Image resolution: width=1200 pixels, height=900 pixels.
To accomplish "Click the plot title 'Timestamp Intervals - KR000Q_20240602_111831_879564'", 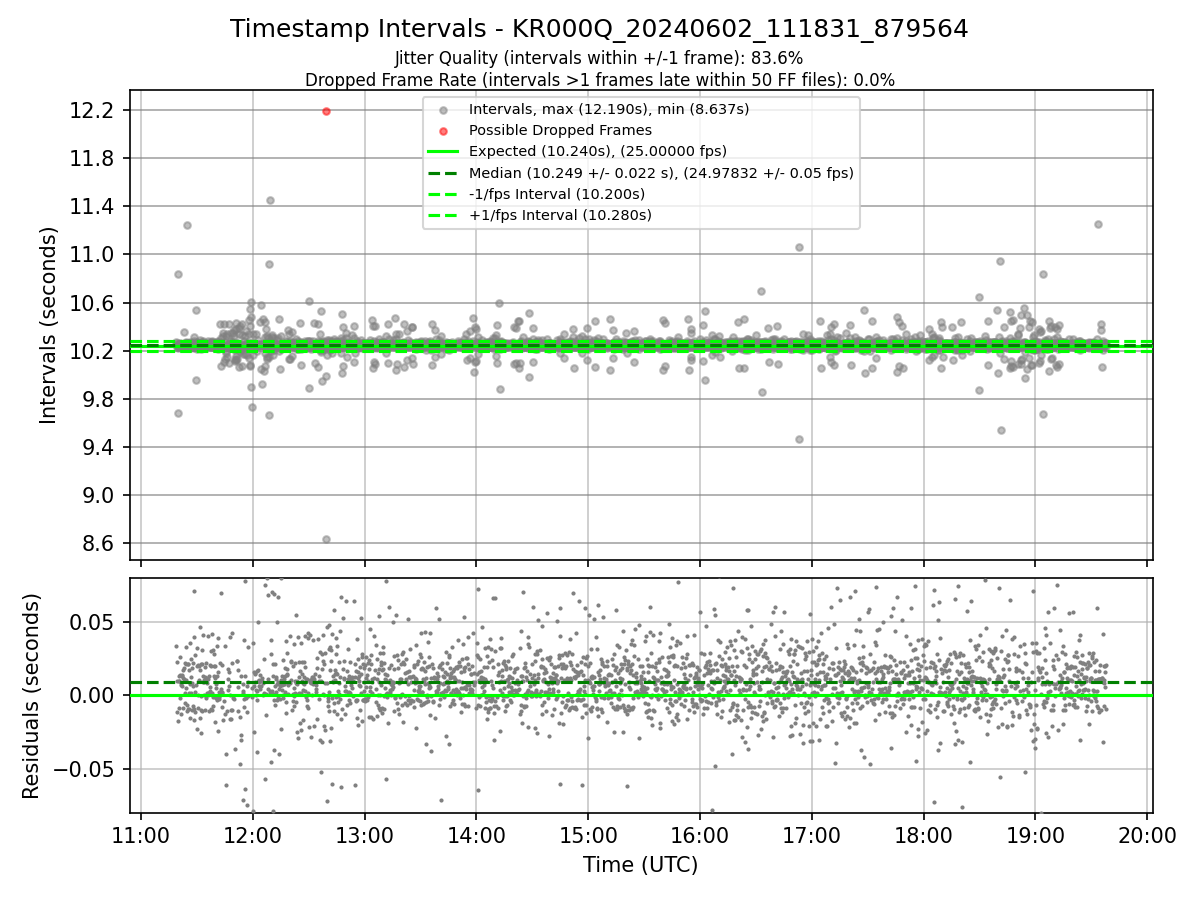I will pos(599,29).
